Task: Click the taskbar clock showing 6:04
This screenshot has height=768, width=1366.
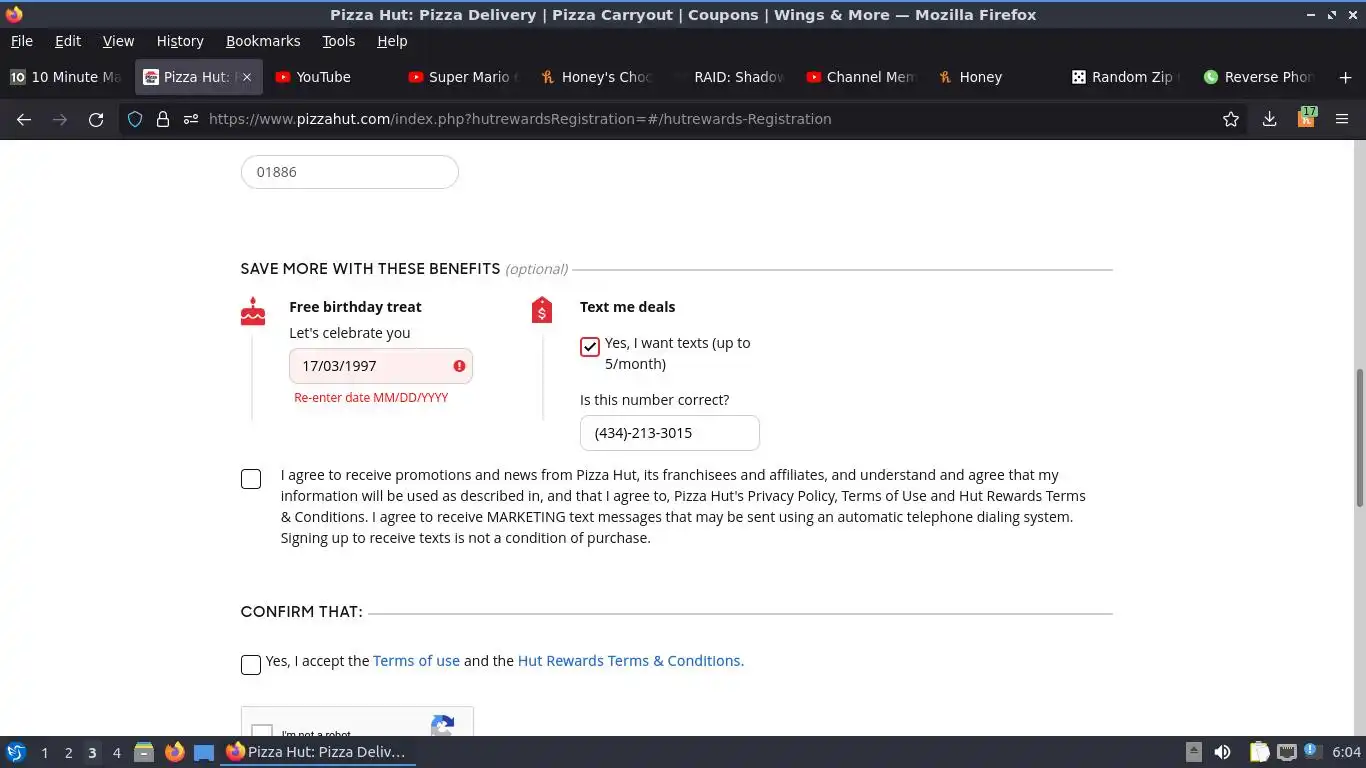Action: [x=1346, y=752]
